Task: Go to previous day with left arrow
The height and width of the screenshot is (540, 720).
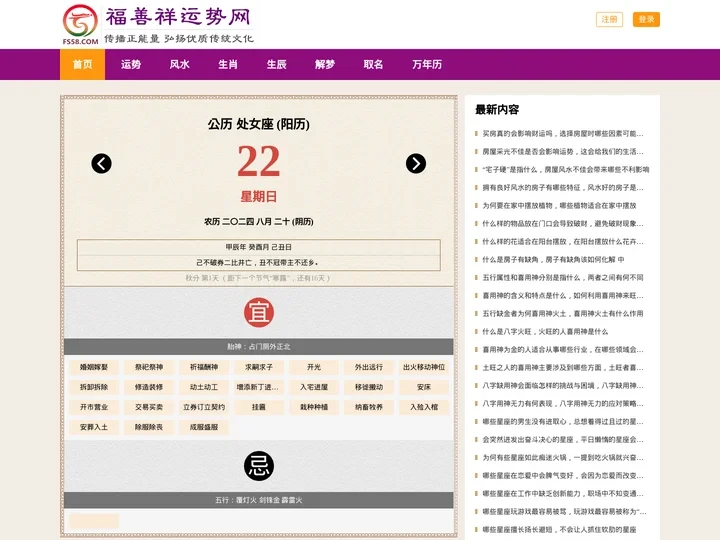Action: click(x=101, y=163)
